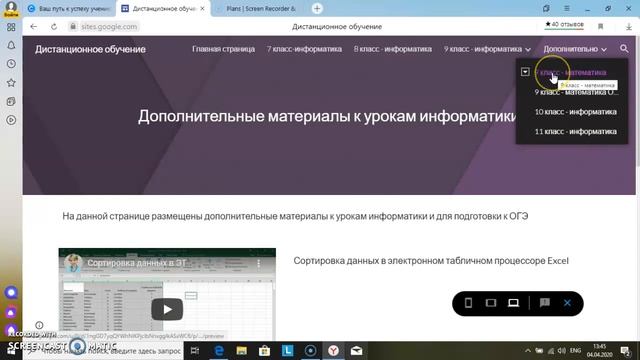The image size is (640, 360).
Task: Open collections icon in browser sidebar
Action: point(11,102)
